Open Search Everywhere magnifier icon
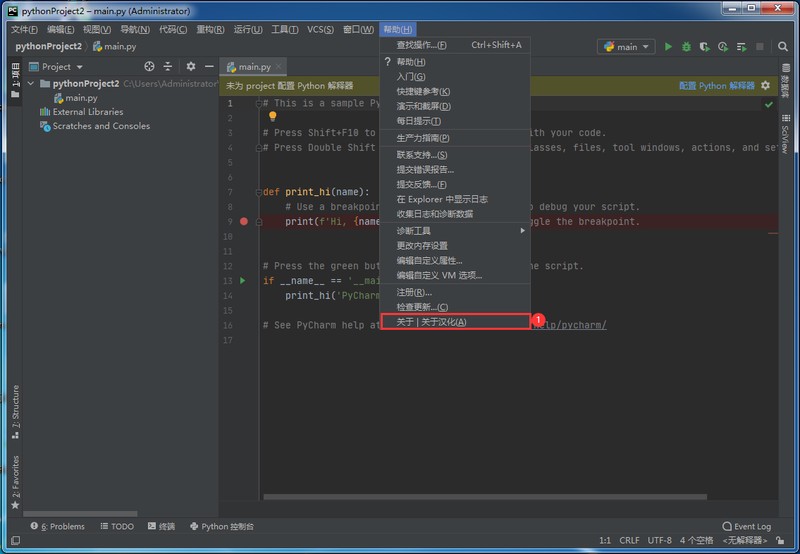Viewport: 800px width, 554px height. 780,47
